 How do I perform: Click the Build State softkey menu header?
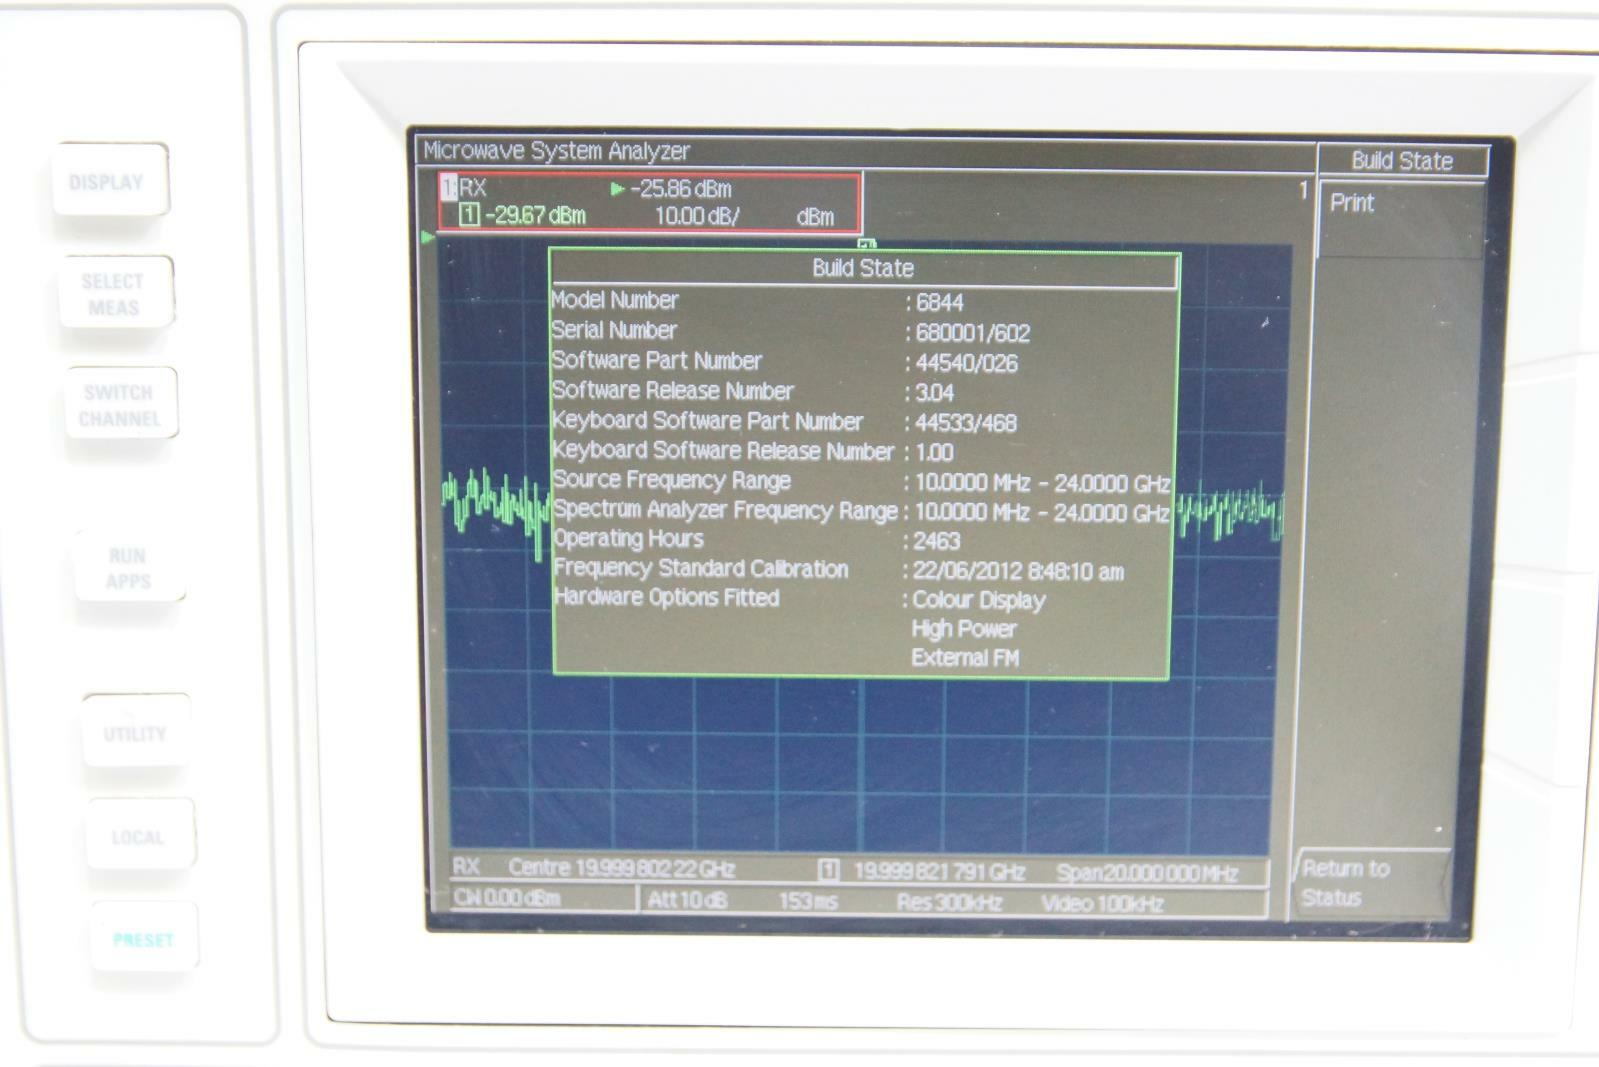point(1402,161)
